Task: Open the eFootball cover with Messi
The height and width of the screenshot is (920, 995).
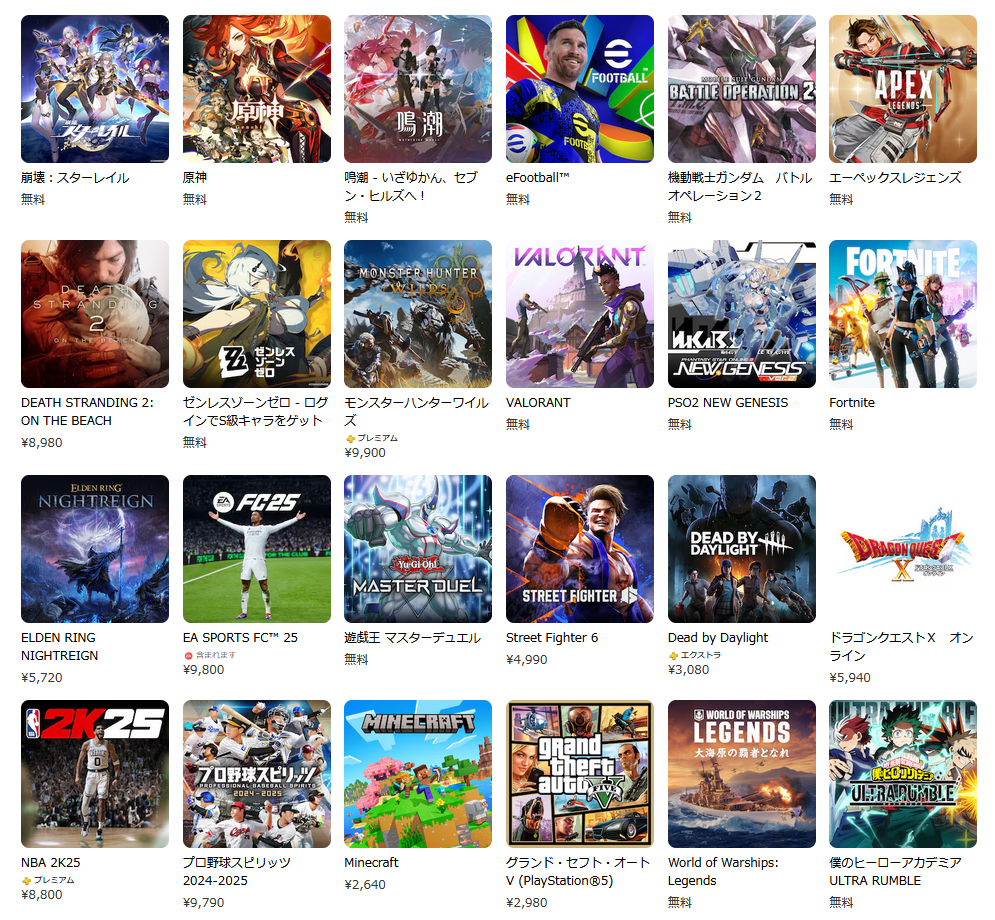Action: click(580, 89)
